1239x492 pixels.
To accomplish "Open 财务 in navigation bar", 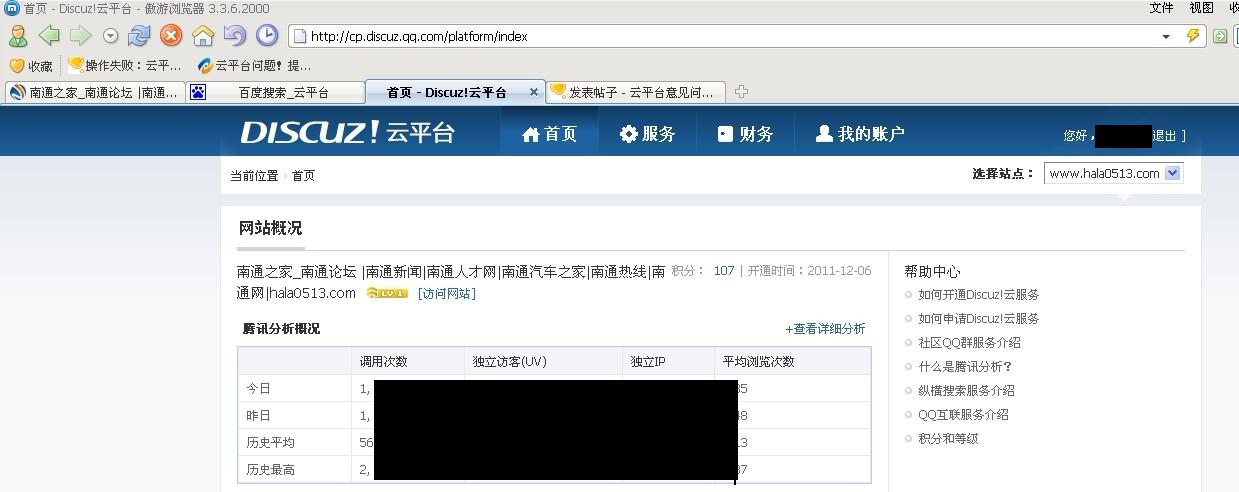I will tap(745, 134).
